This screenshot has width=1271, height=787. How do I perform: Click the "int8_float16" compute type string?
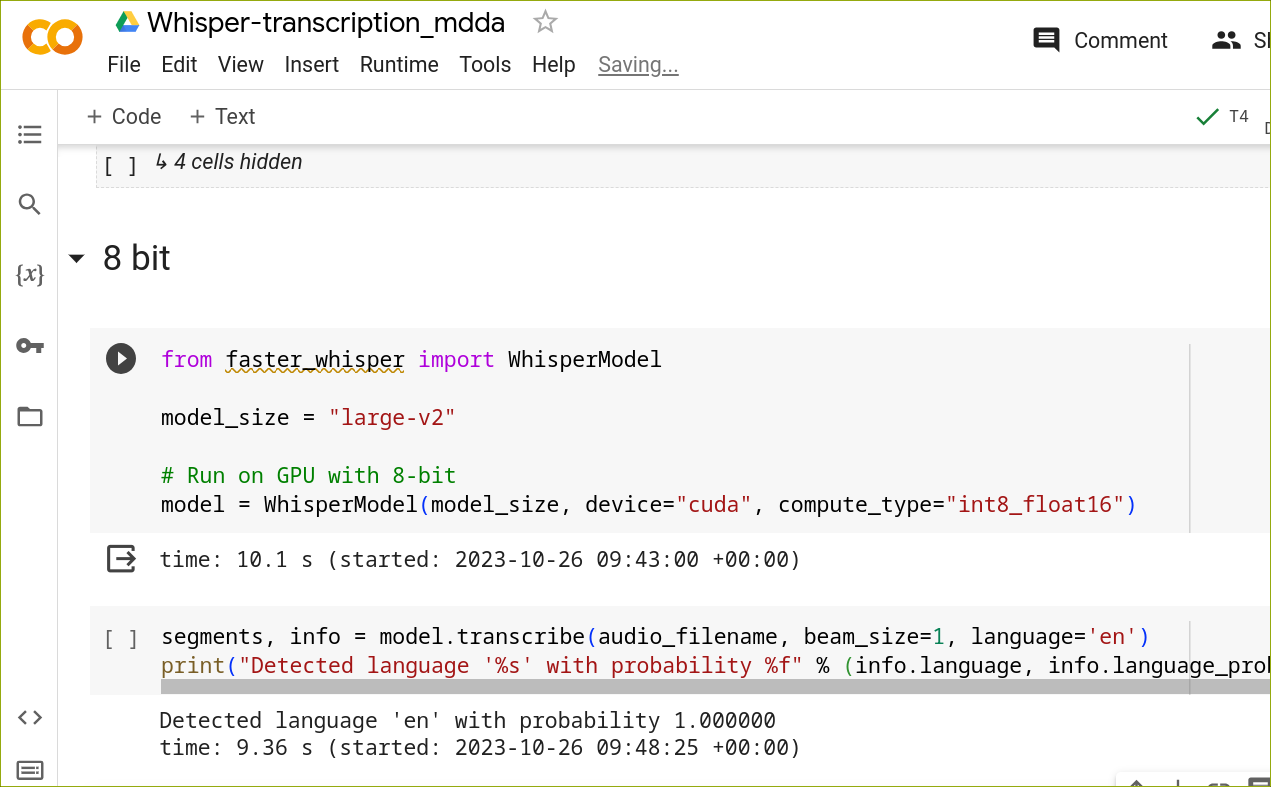(1035, 504)
